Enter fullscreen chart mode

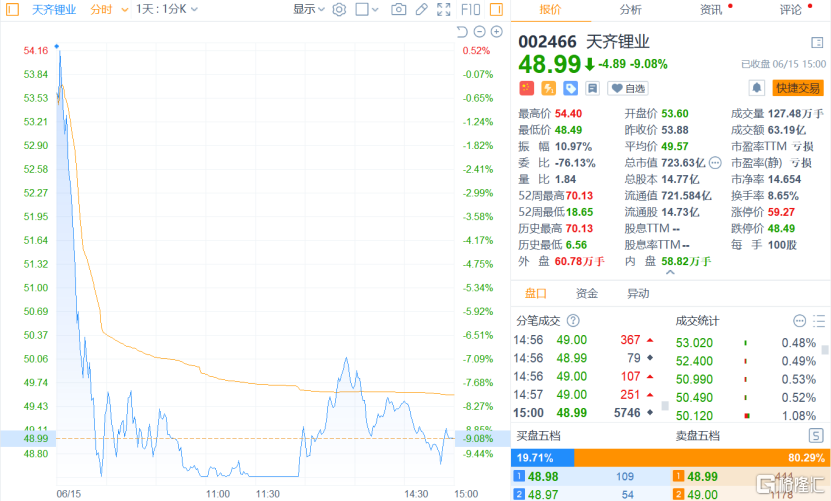click(444, 9)
